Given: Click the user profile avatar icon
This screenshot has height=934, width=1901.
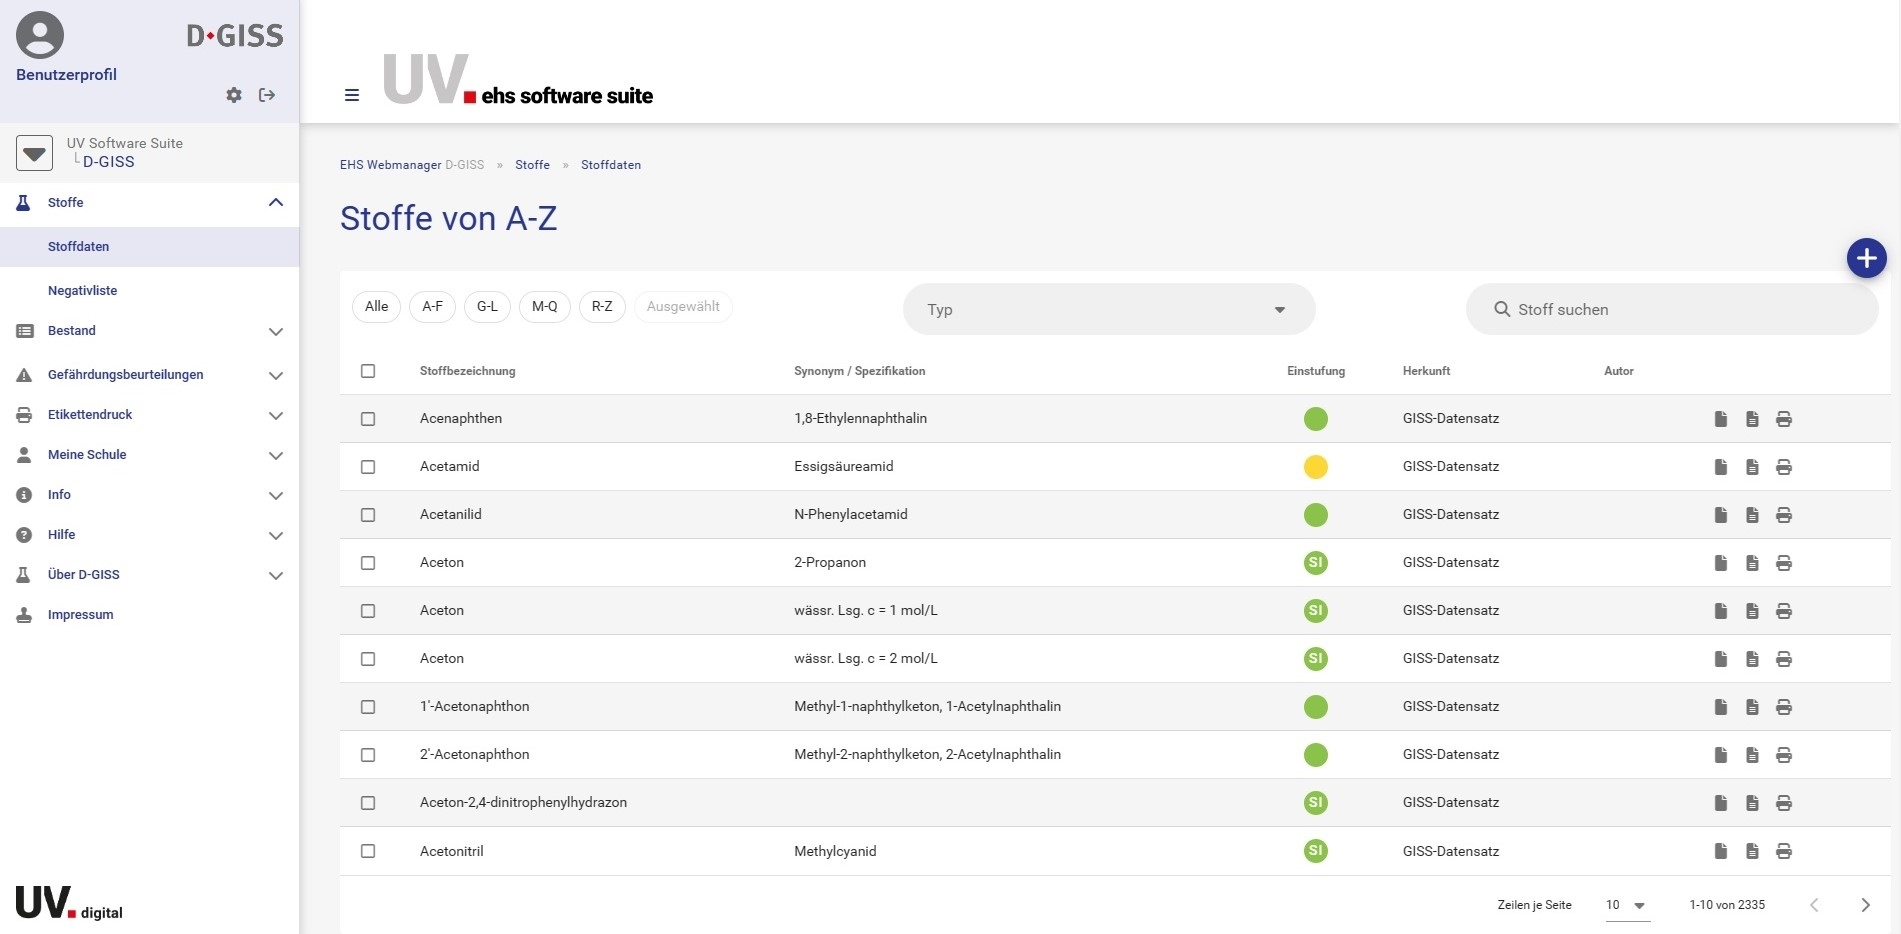Looking at the screenshot, I should [x=40, y=35].
